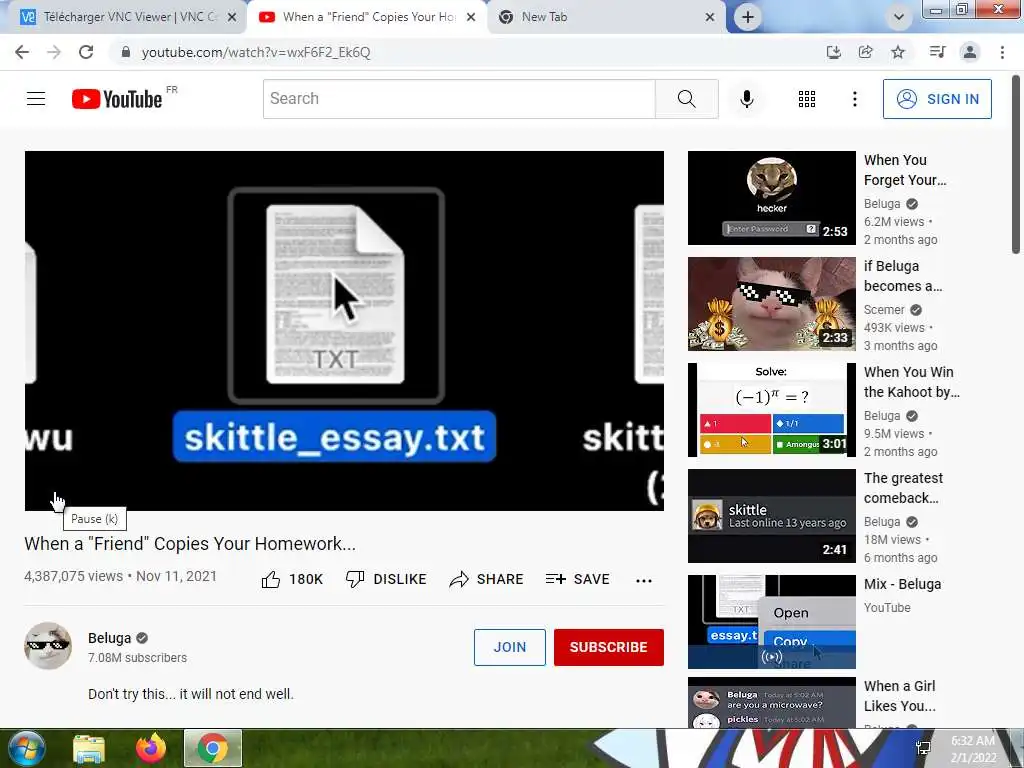
Task: Open When You Forget Your... video title
Action: tap(904, 170)
